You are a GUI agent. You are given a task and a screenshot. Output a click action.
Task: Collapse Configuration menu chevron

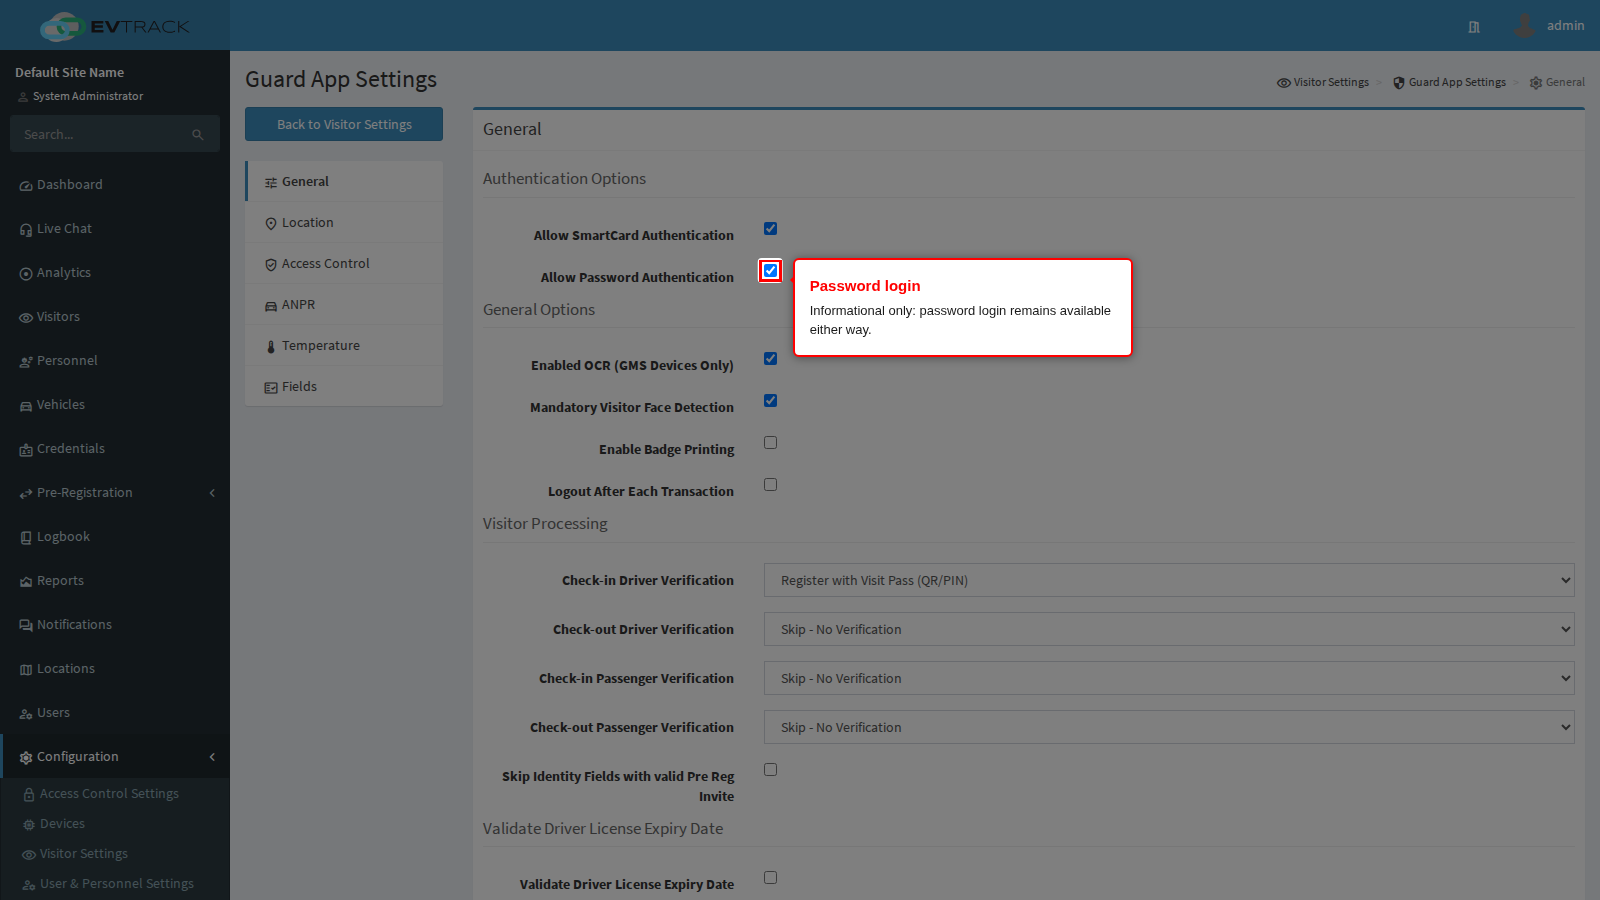click(x=212, y=757)
